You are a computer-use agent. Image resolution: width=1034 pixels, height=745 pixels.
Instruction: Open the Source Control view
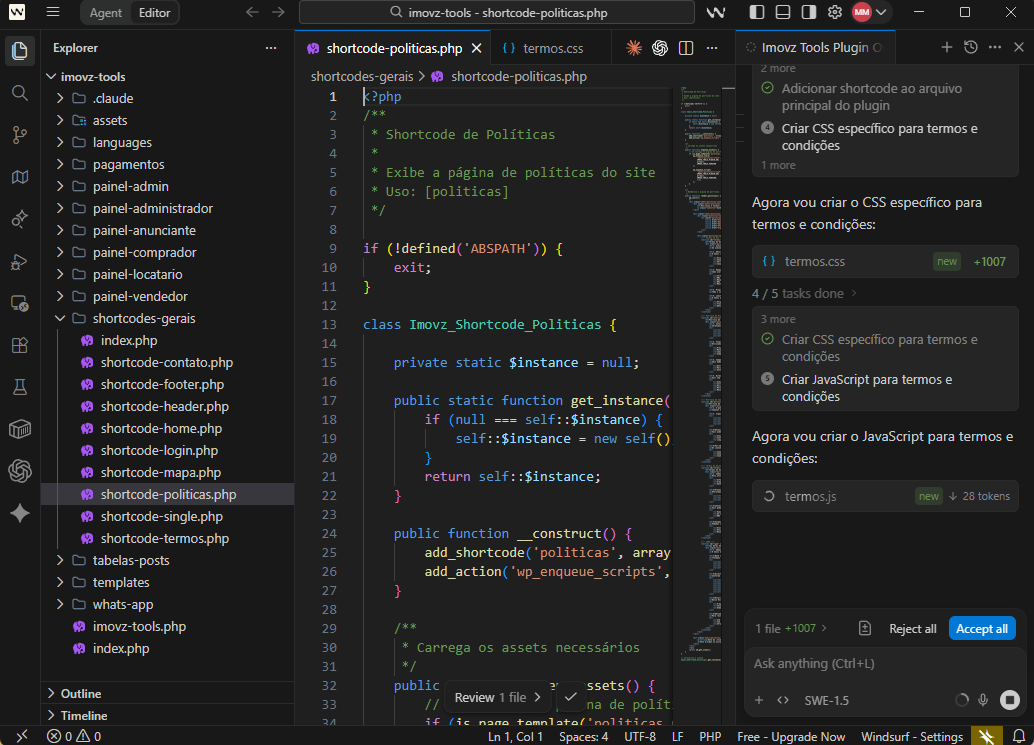click(x=20, y=135)
